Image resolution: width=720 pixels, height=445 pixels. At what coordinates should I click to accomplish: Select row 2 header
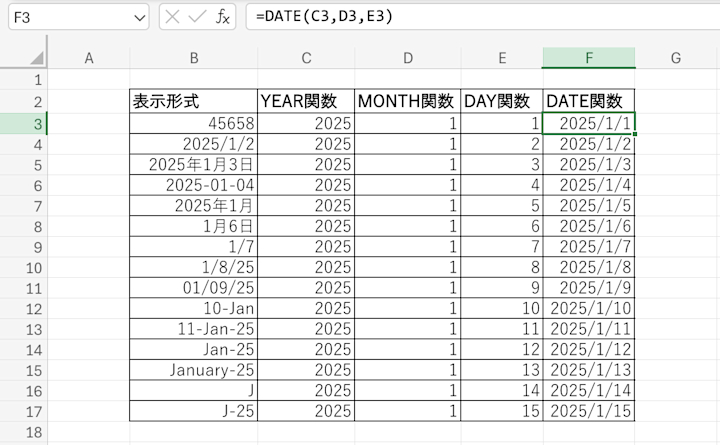[23, 101]
